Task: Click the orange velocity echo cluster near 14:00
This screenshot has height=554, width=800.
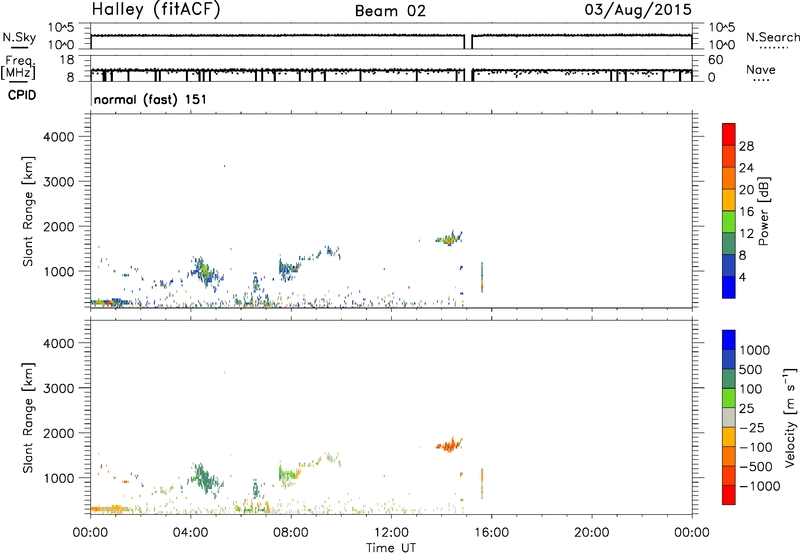Action: tap(449, 445)
